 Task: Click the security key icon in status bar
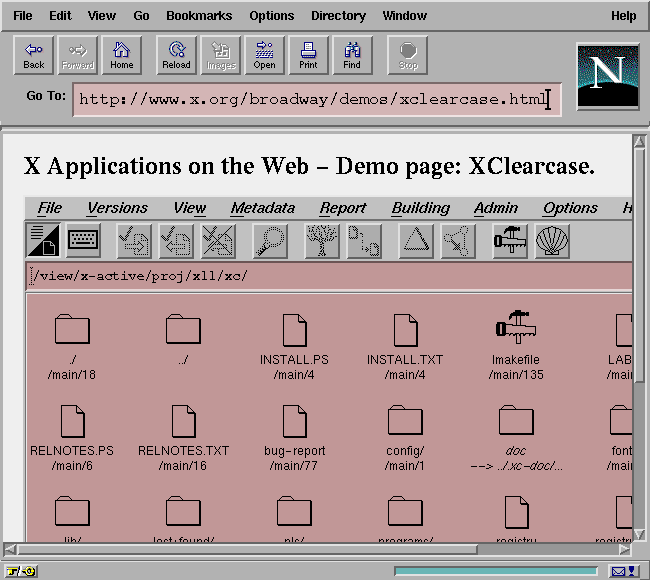20,571
